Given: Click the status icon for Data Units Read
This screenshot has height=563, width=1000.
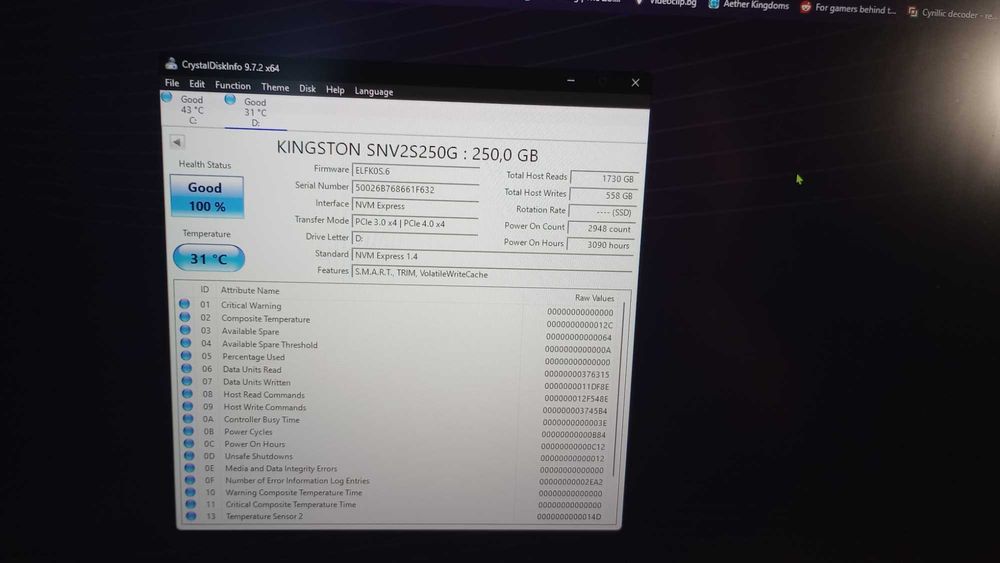Looking at the screenshot, I should tap(186, 368).
